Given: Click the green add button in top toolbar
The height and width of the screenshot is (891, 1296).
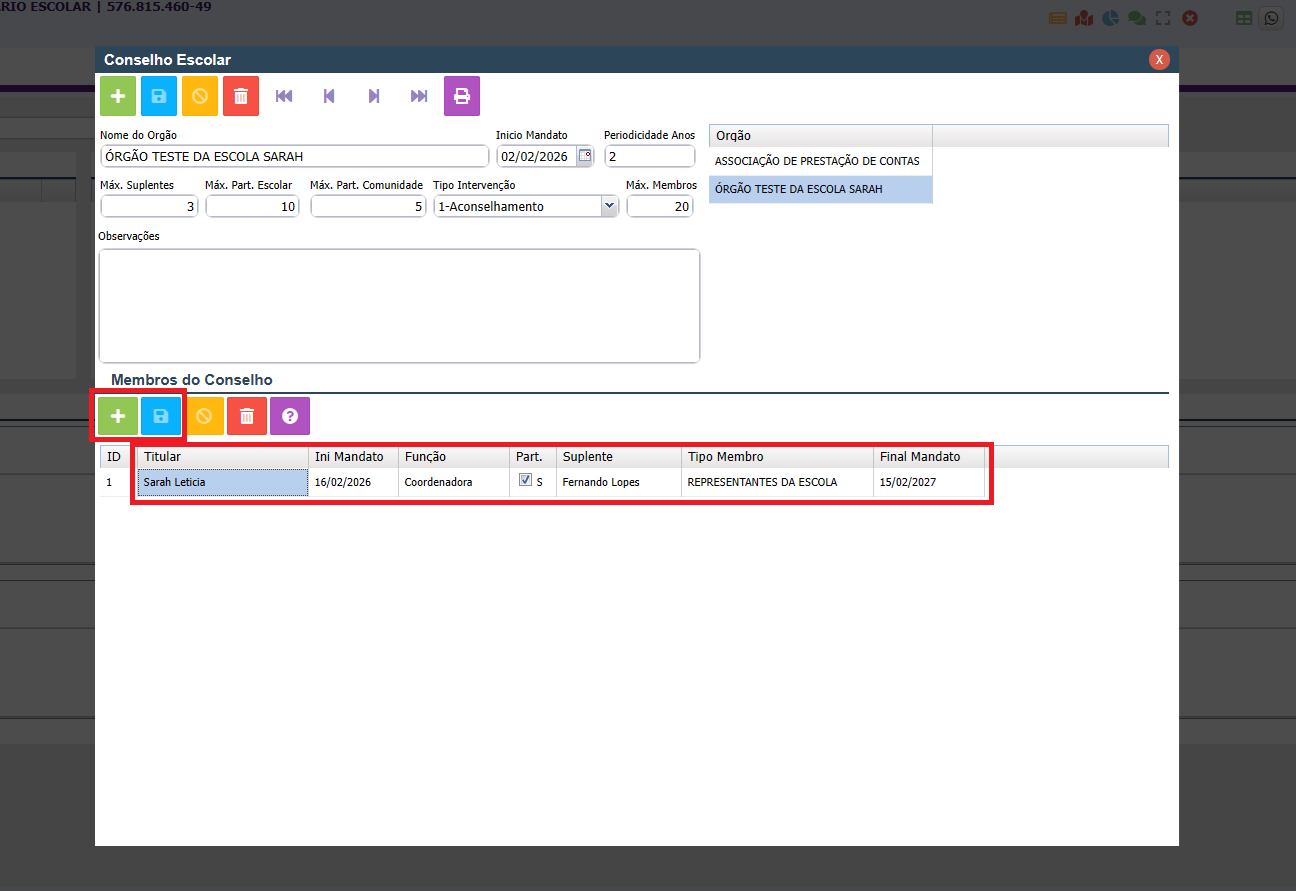Looking at the screenshot, I should point(118,96).
